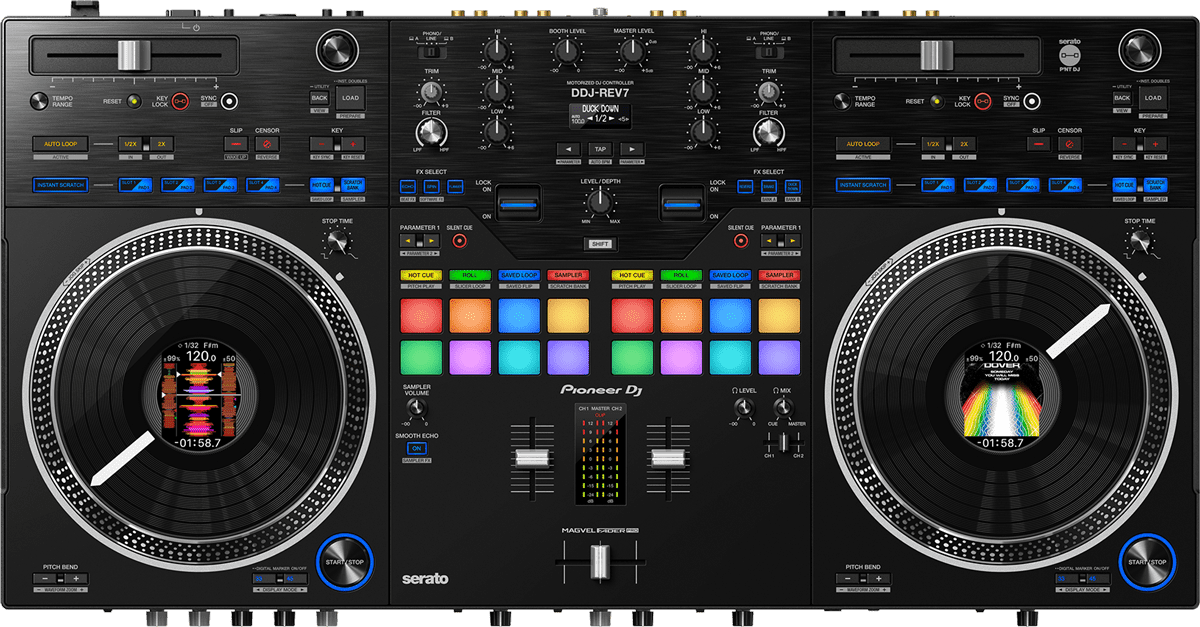Activate the CENSOR button on left deck
This screenshot has height=627, width=1200.
pos(267,143)
